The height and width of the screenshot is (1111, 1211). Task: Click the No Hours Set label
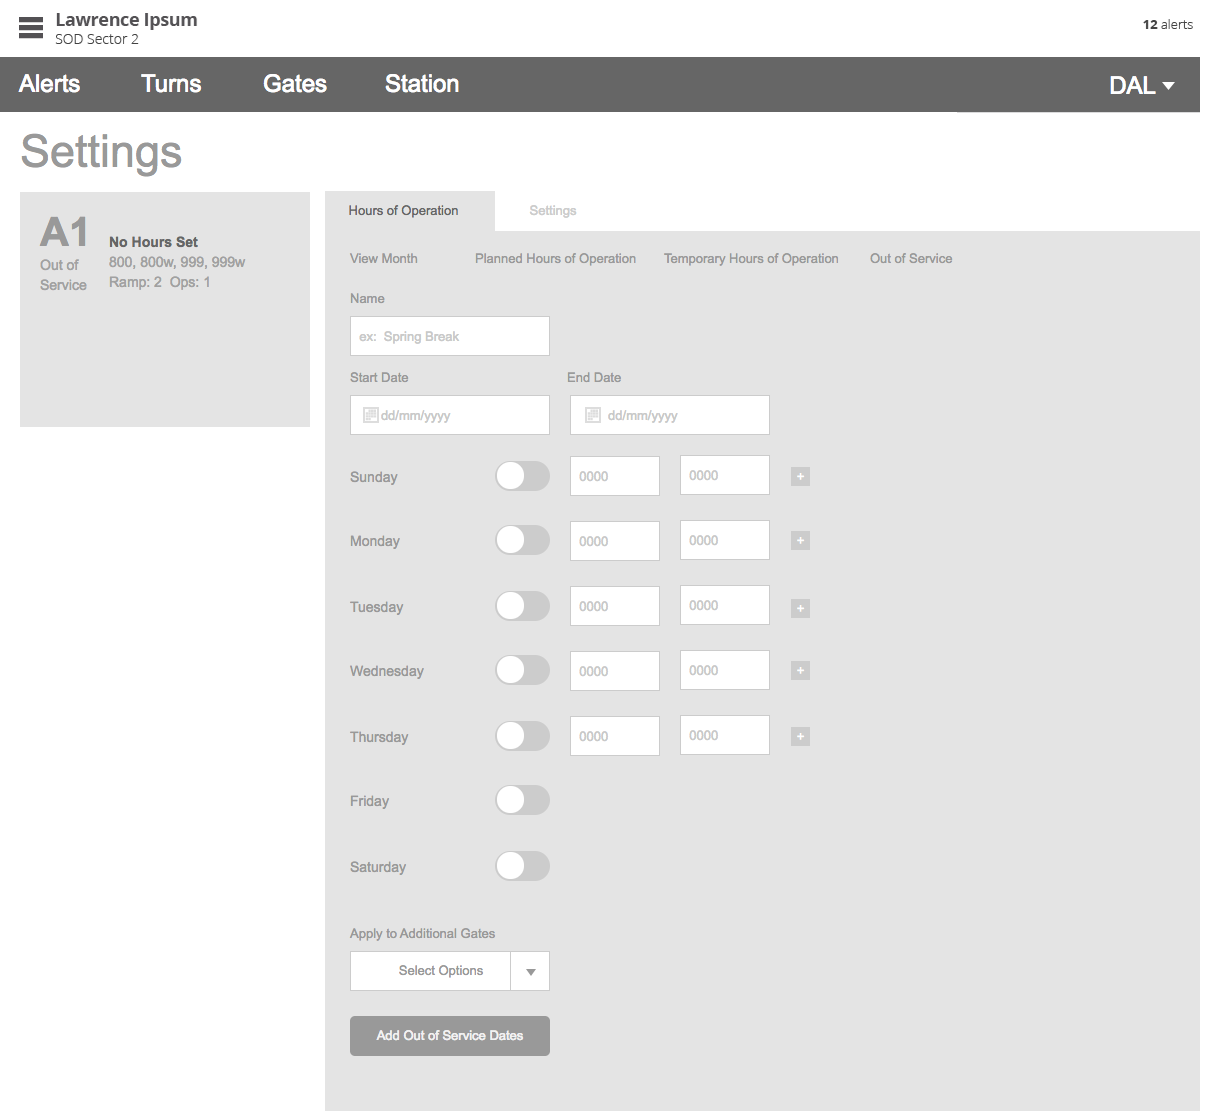(x=153, y=242)
